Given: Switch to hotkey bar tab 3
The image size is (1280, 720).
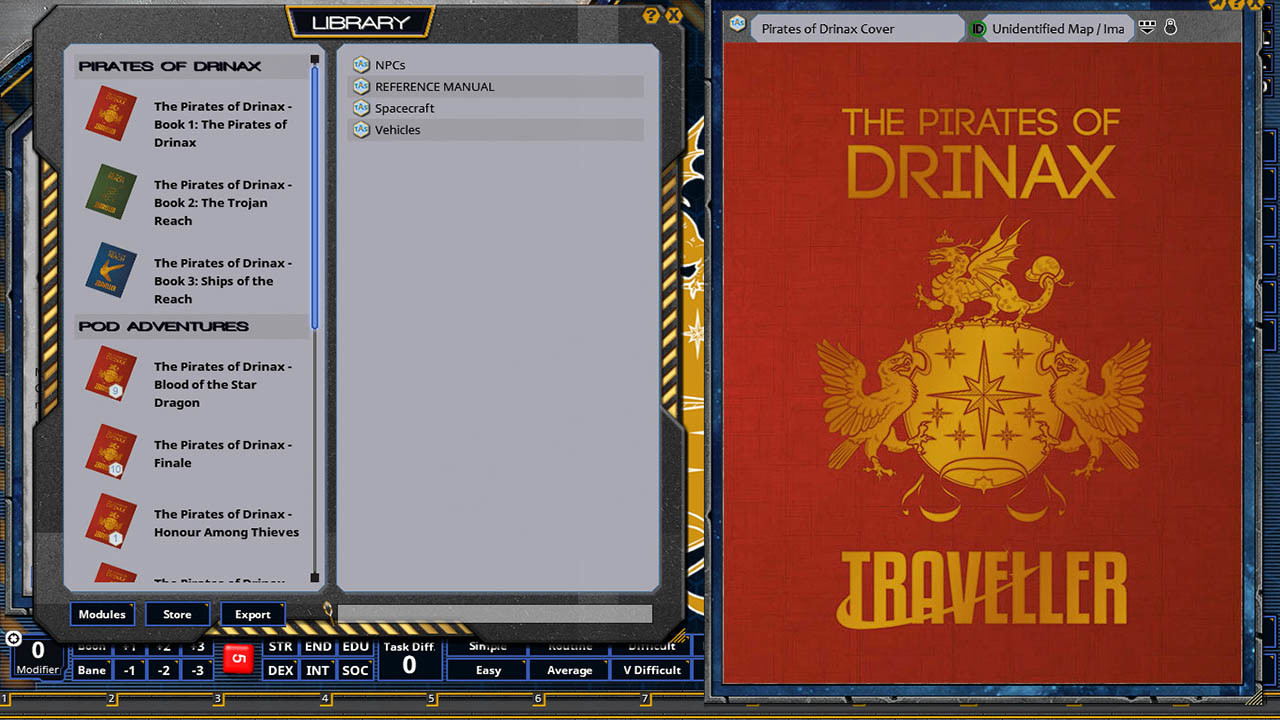Looking at the screenshot, I should [x=217, y=701].
